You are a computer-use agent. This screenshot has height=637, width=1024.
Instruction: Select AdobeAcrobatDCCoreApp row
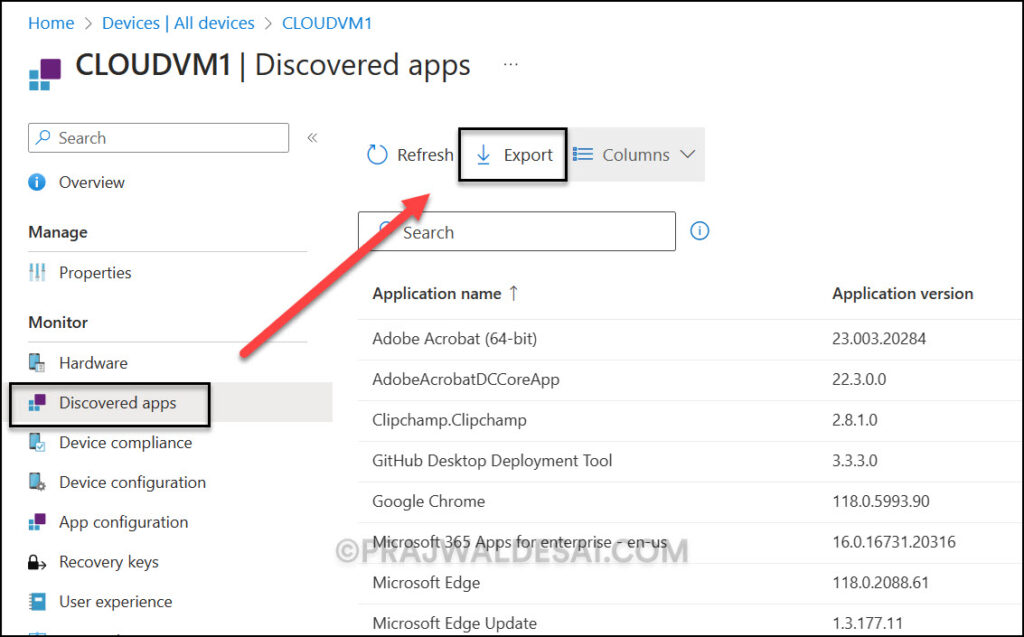click(x=690, y=380)
